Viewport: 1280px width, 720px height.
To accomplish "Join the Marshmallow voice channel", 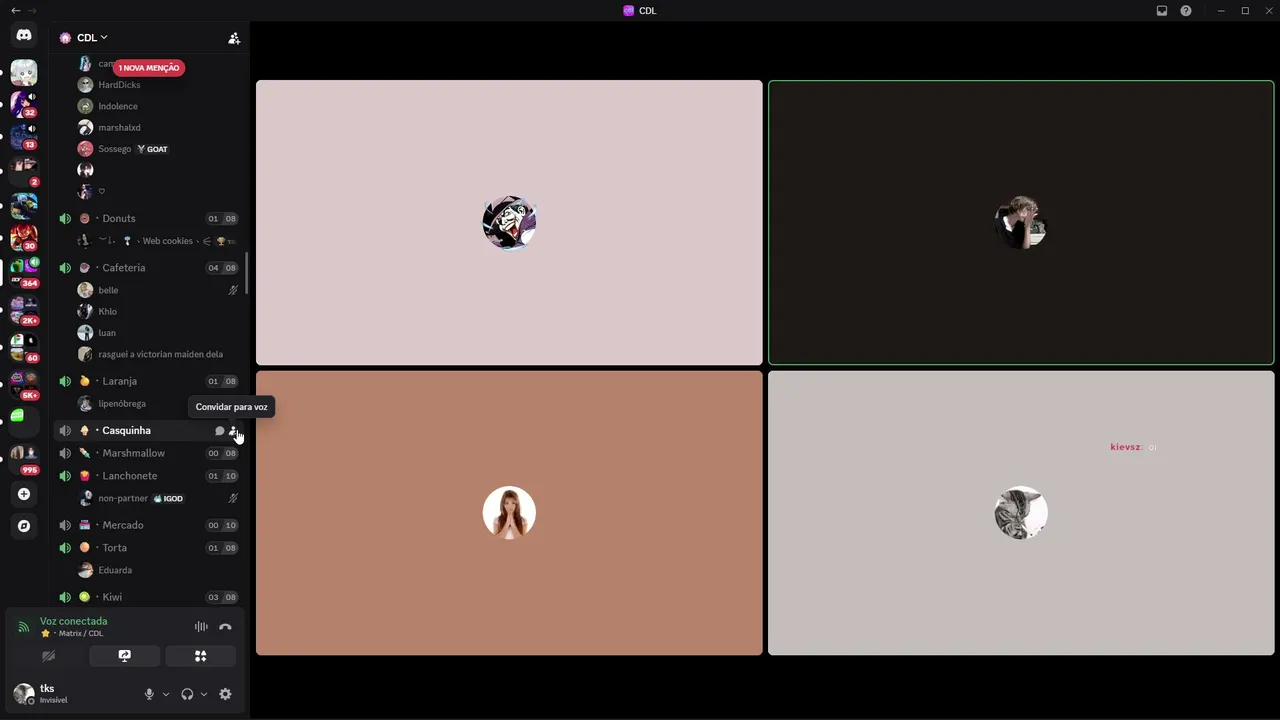I will point(147,453).
